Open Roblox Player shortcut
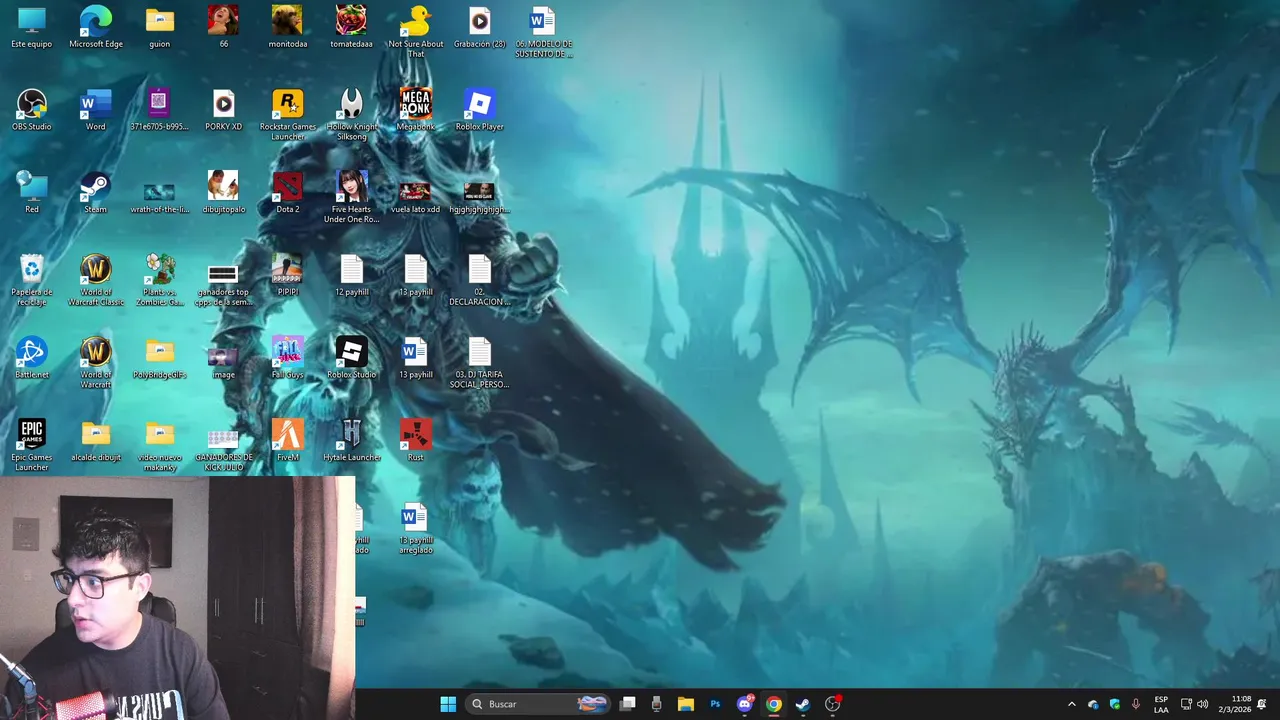This screenshot has width=1280, height=720. [479, 110]
